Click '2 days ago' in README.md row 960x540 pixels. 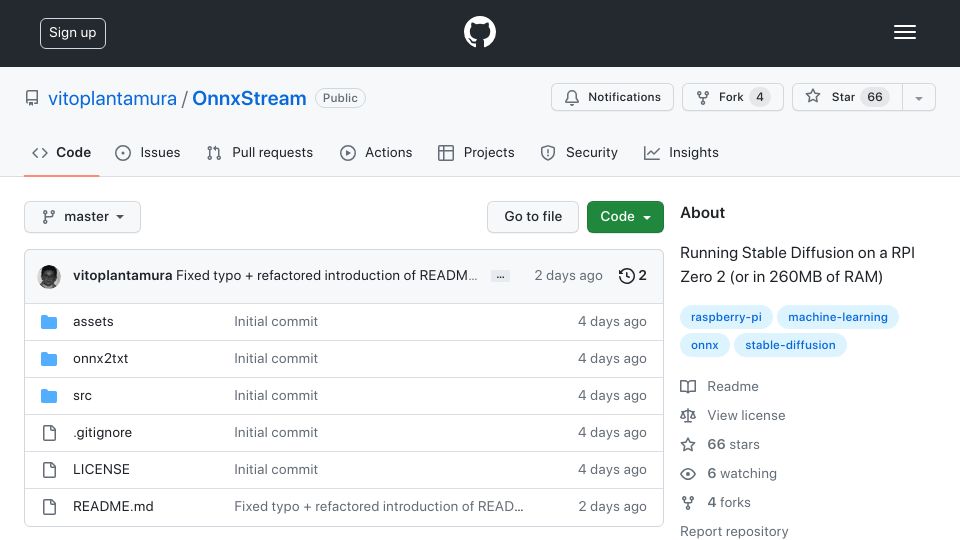(612, 506)
